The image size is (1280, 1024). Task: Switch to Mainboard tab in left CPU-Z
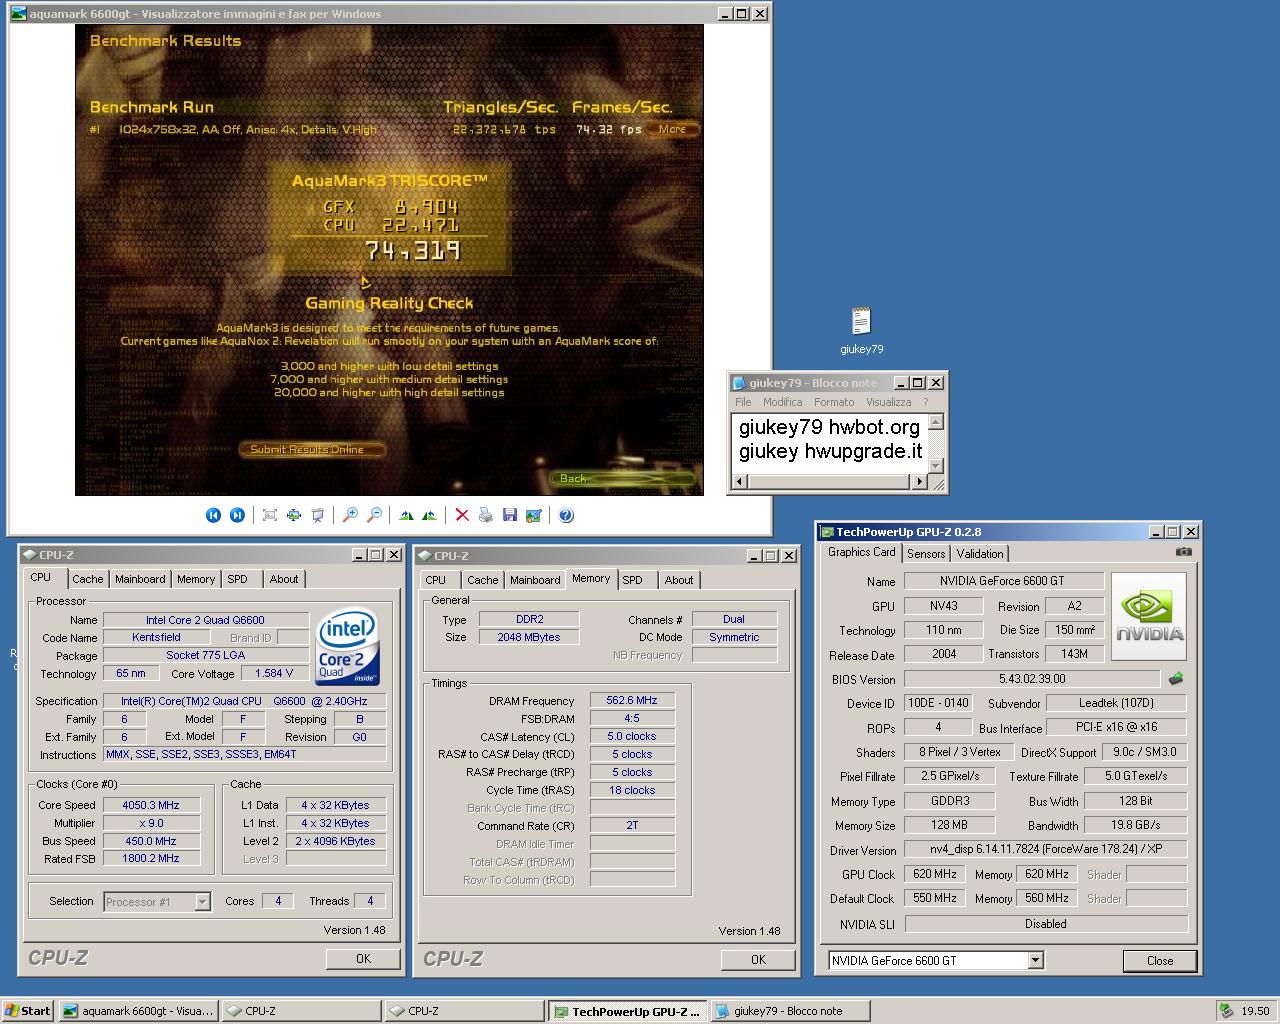coord(140,579)
